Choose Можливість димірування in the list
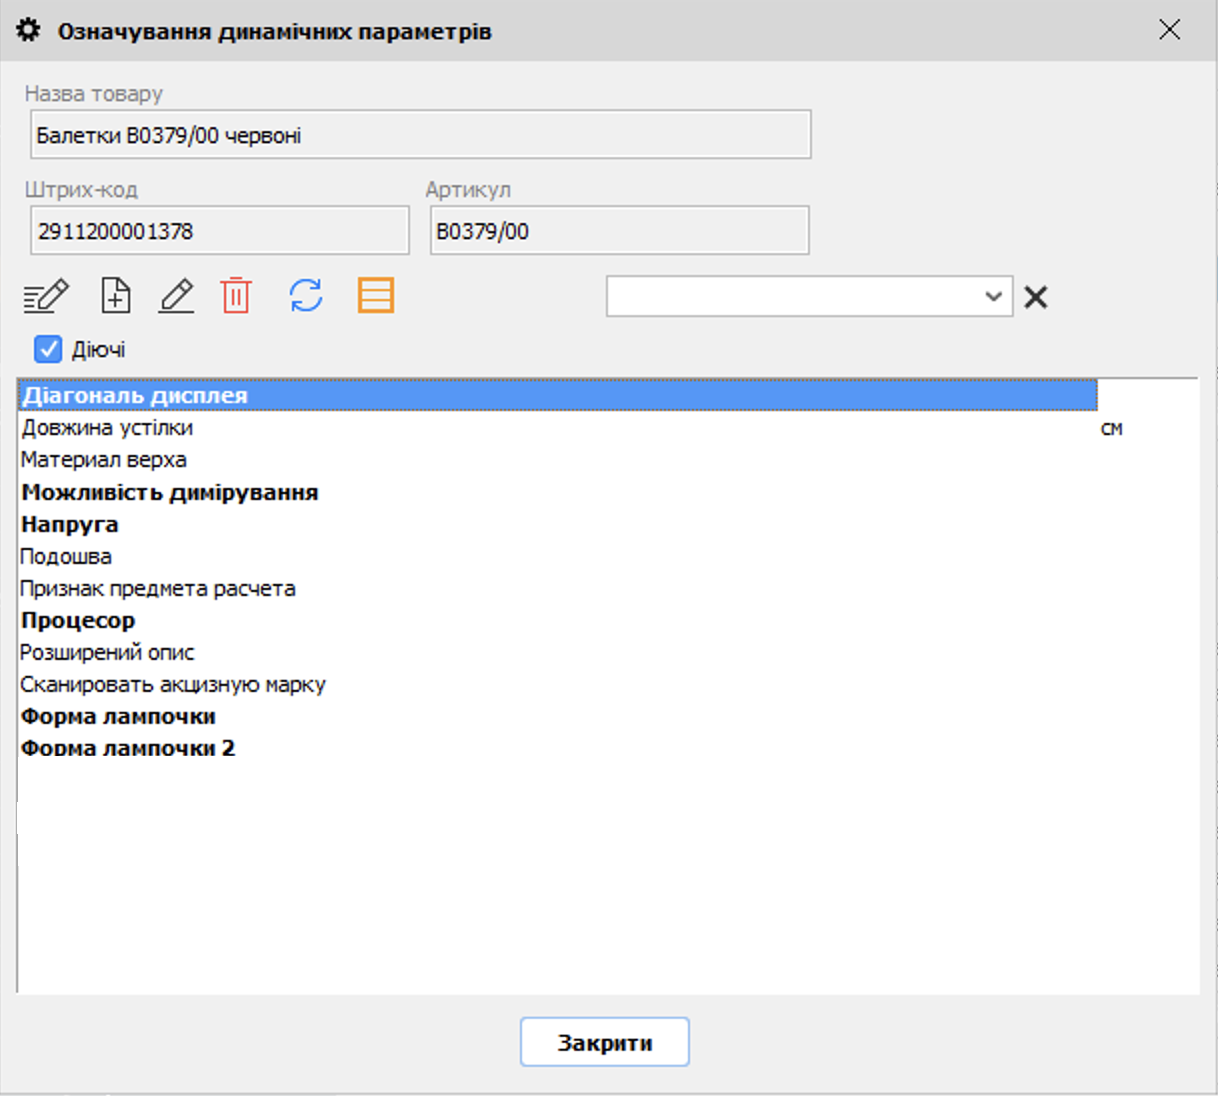1218x1096 pixels. (x=170, y=493)
